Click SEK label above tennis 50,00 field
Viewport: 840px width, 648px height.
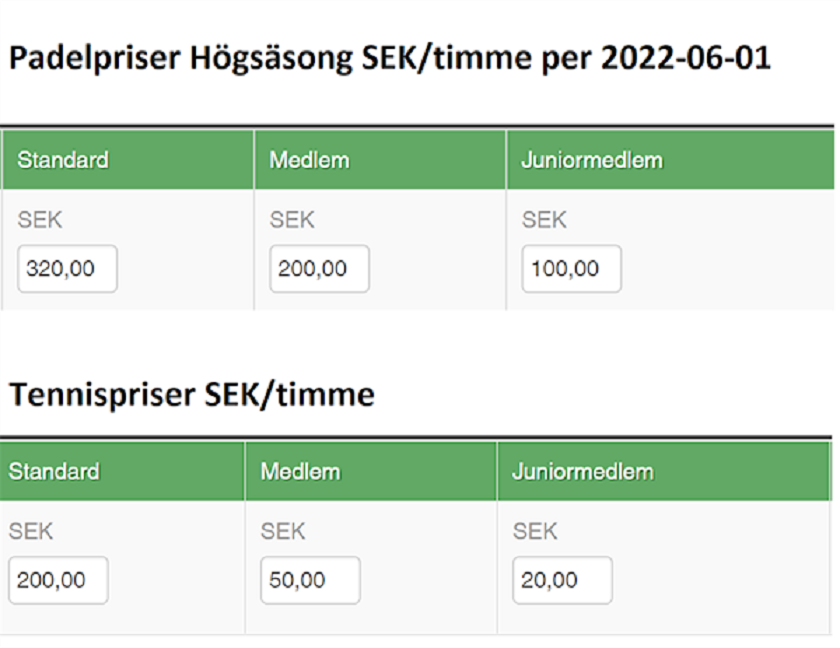pos(283,532)
